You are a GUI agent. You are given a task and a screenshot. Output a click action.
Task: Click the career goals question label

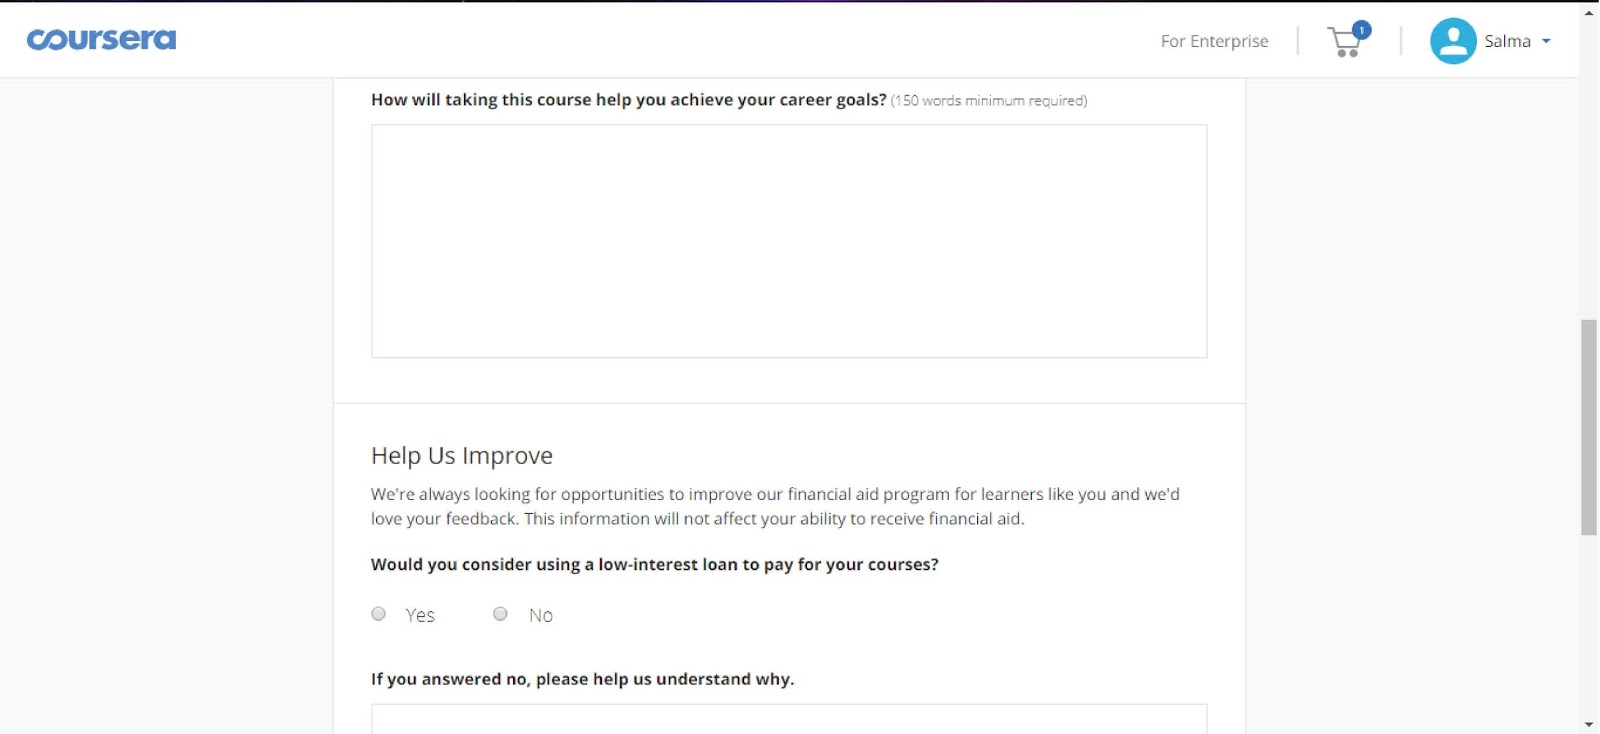click(x=629, y=100)
